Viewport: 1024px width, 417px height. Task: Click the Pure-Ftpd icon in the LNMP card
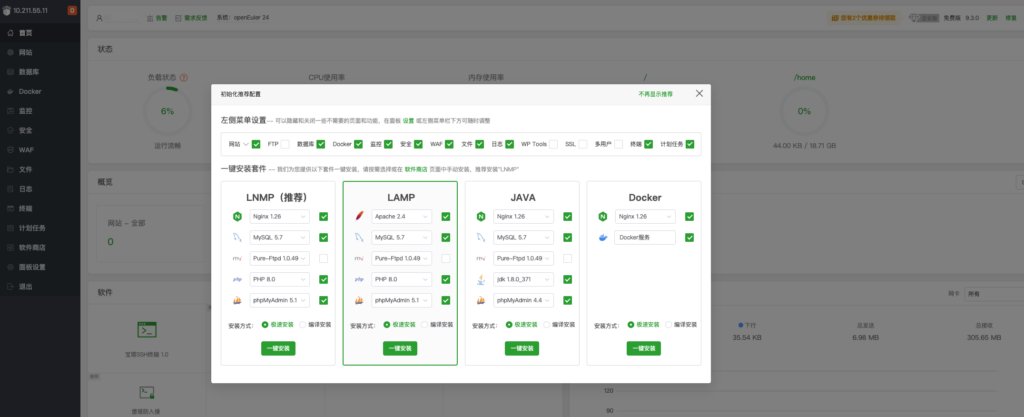tap(237, 258)
